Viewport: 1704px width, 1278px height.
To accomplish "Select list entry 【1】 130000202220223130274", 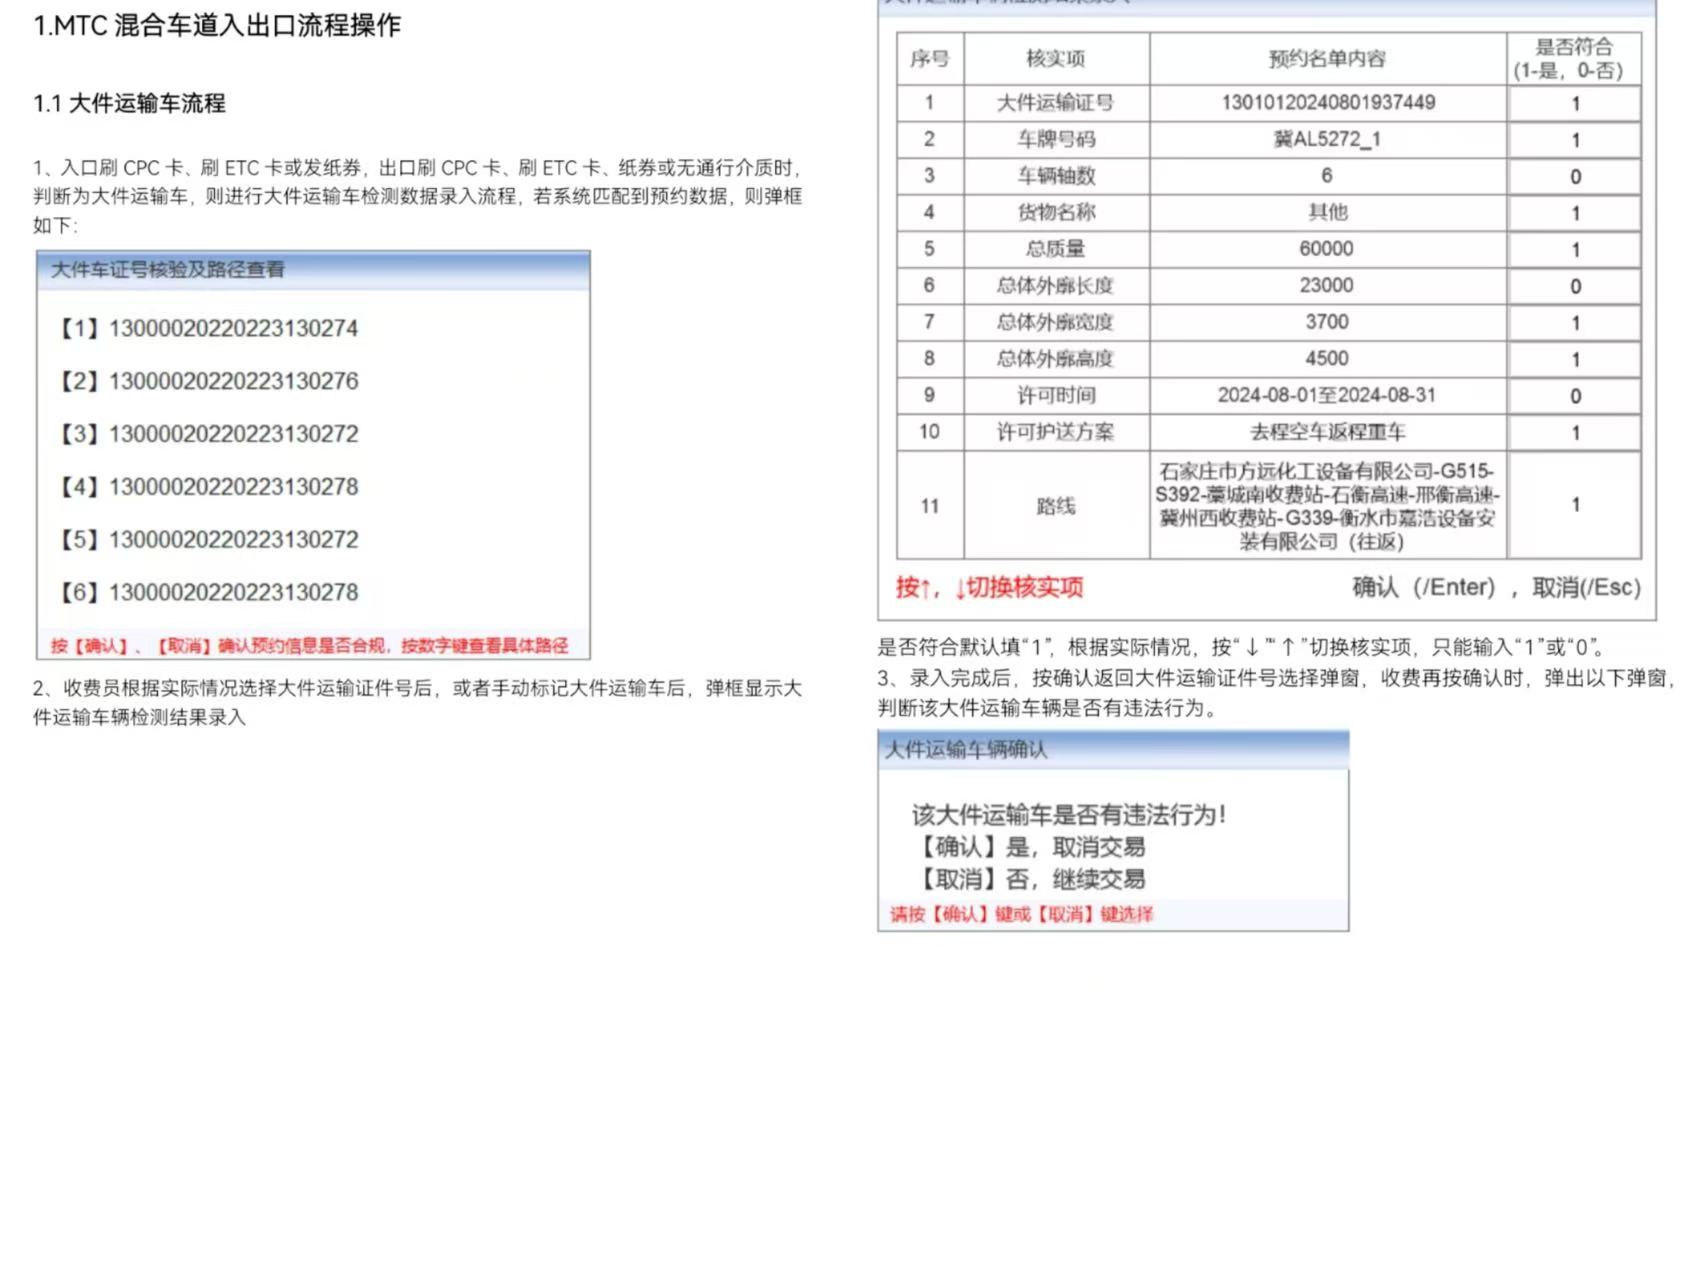I will tap(208, 328).
